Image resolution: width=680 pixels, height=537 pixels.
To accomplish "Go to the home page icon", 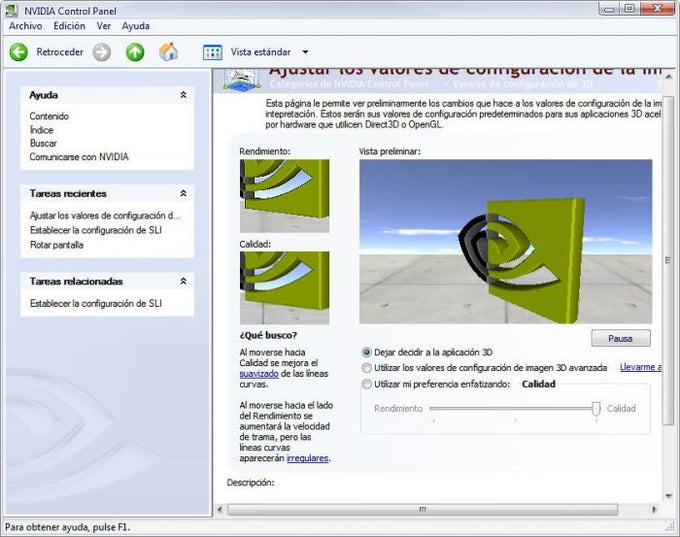I will (168, 52).
